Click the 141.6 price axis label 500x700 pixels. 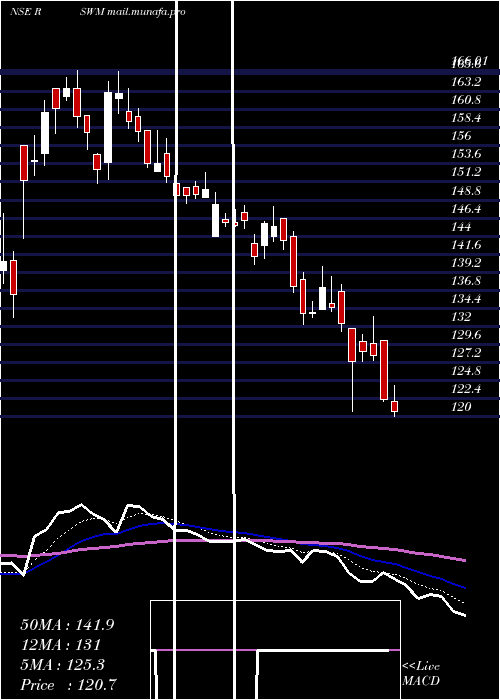(x=466, y=245)
